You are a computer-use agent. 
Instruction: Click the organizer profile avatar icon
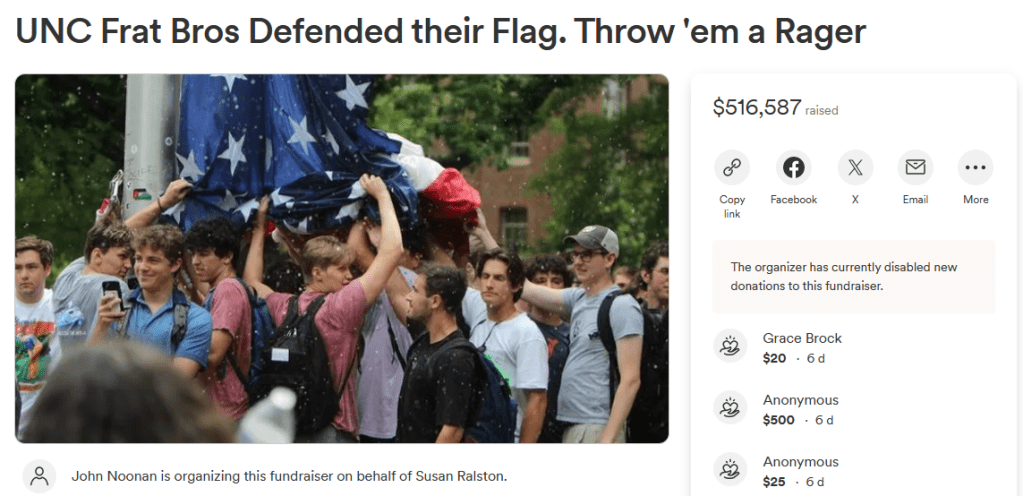(40, 476)
